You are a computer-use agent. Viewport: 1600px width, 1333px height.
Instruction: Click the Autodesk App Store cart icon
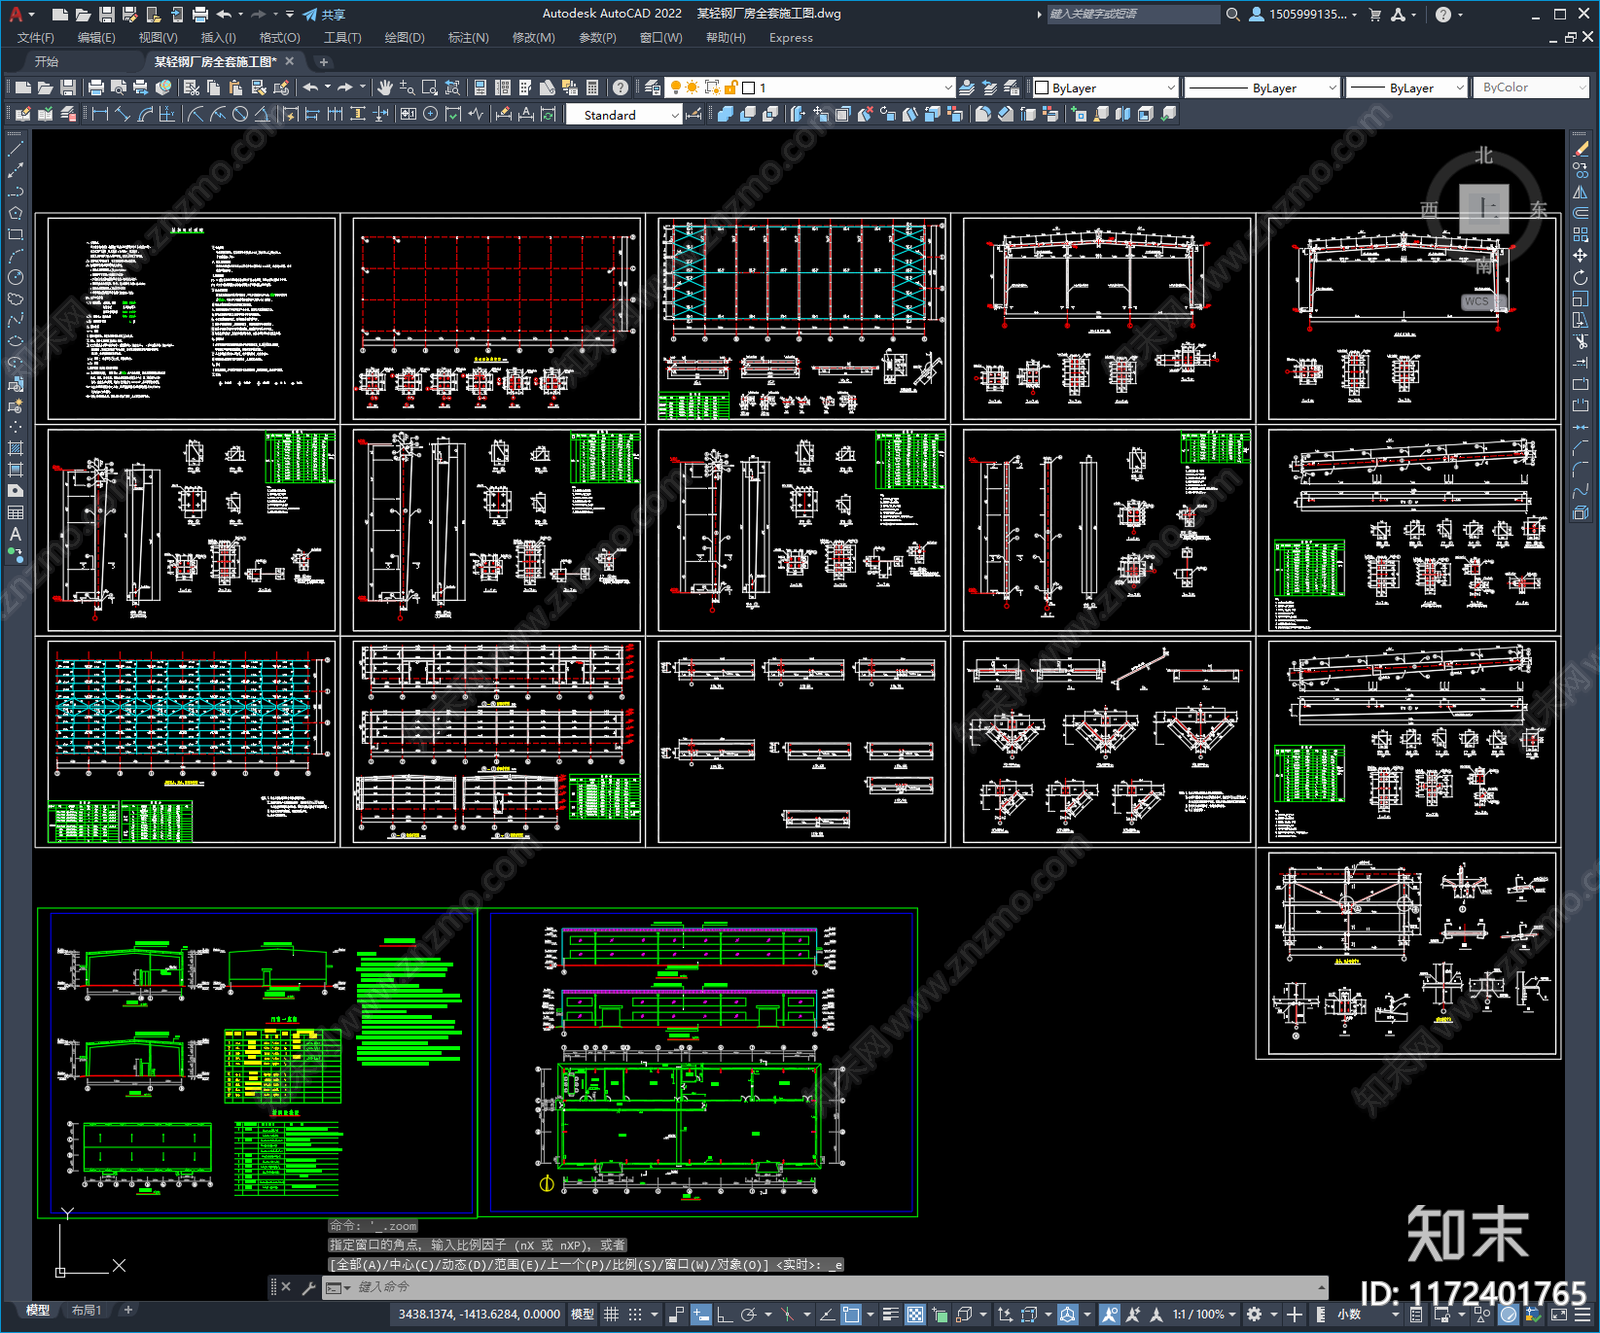(1375, 14)
